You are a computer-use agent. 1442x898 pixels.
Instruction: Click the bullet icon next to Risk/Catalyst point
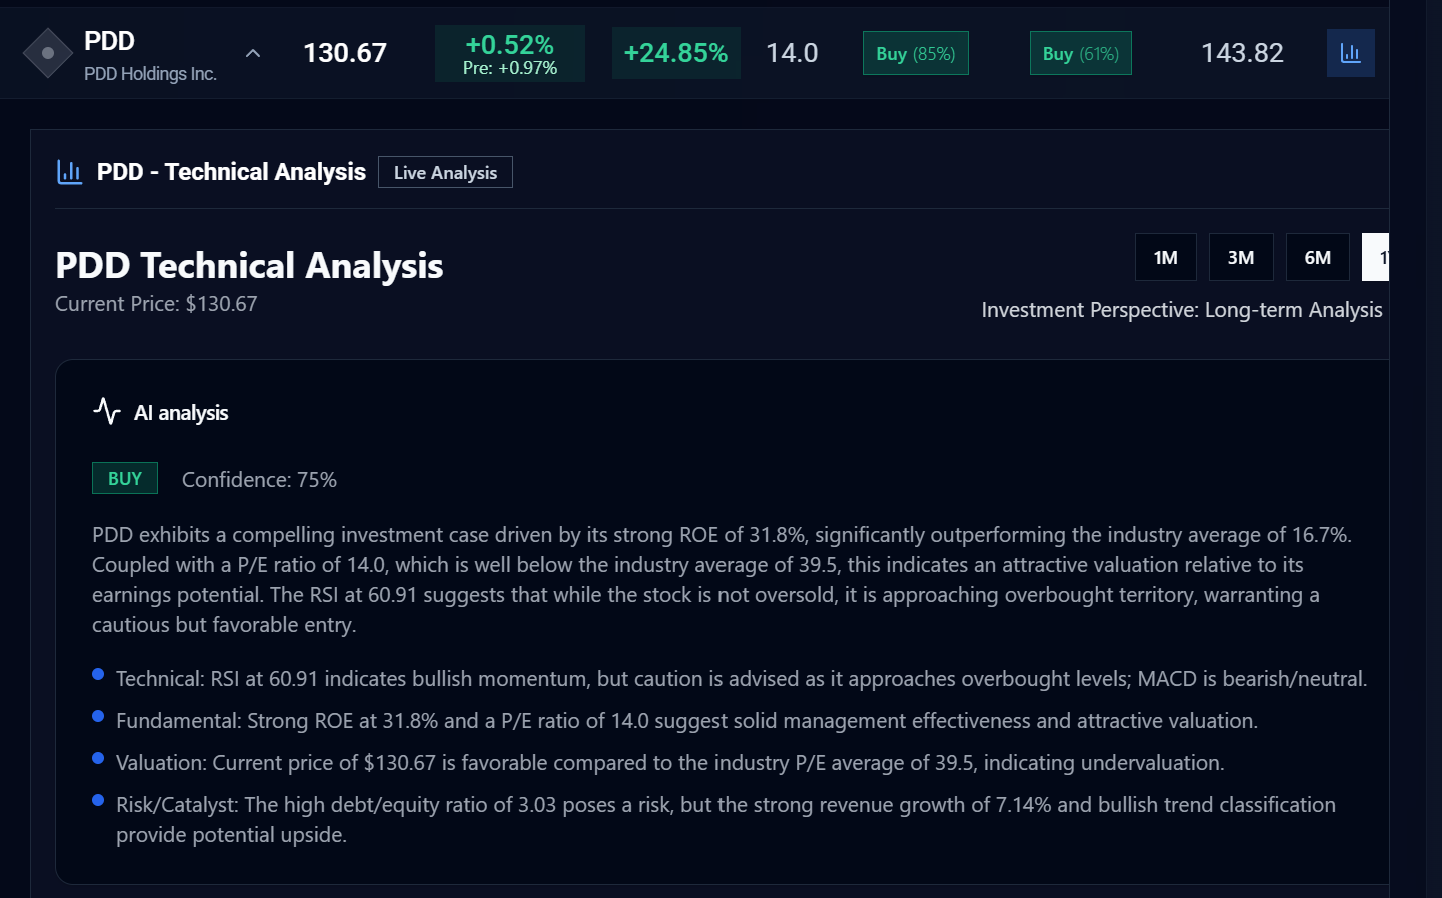[x=97, y=798]
